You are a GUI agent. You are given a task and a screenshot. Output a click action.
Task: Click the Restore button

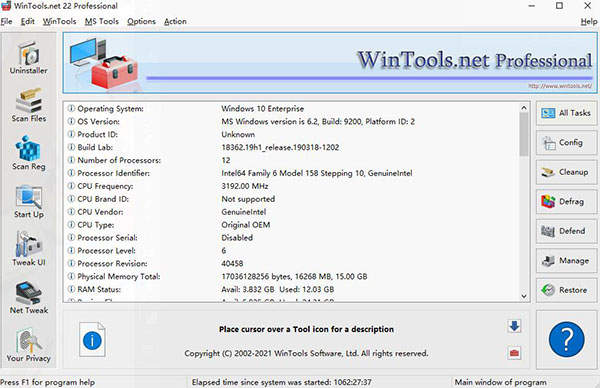[566, 290]
